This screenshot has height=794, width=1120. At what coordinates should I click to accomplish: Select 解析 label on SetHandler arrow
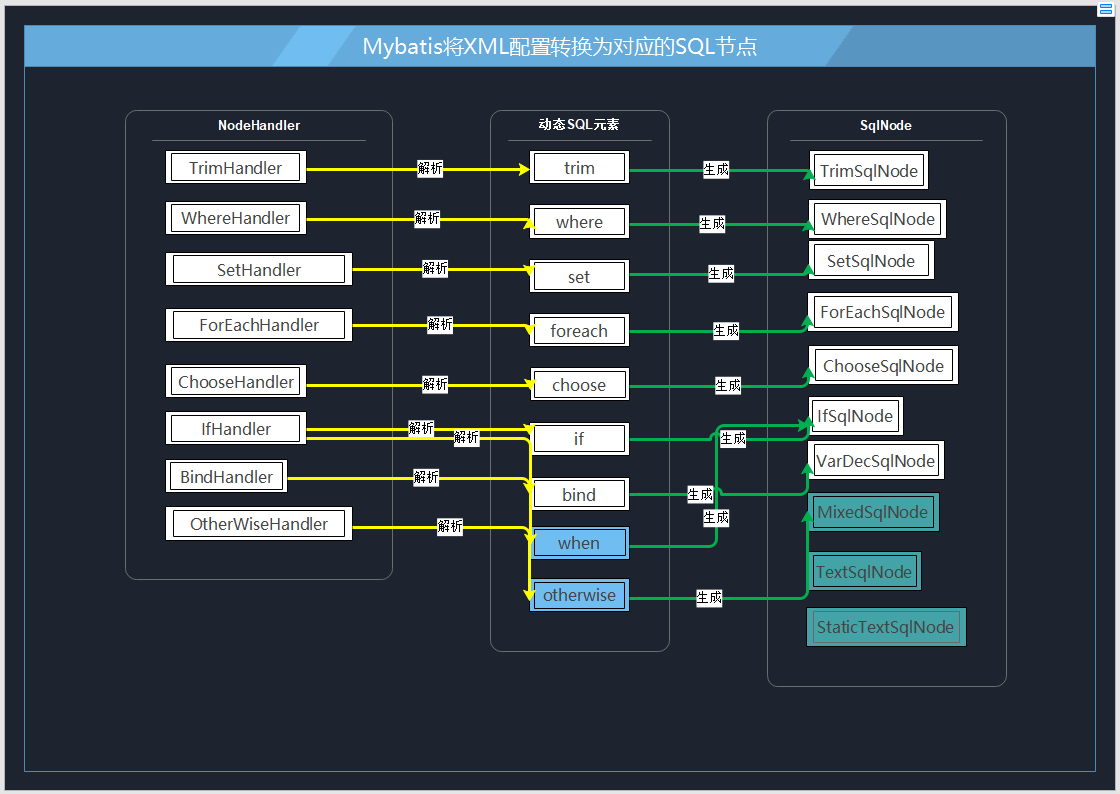point(435,268)
